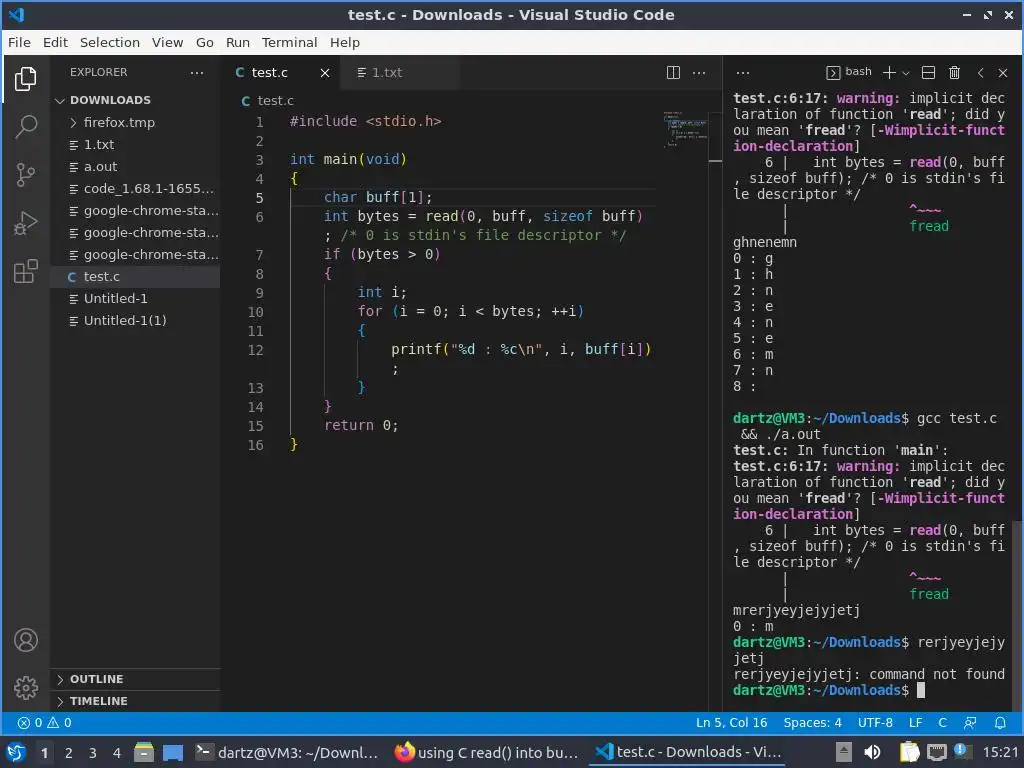The width and height of the screenshot is (1024, 768).
Task: Select the bash terminal label
Action: (x=849, y=72)
